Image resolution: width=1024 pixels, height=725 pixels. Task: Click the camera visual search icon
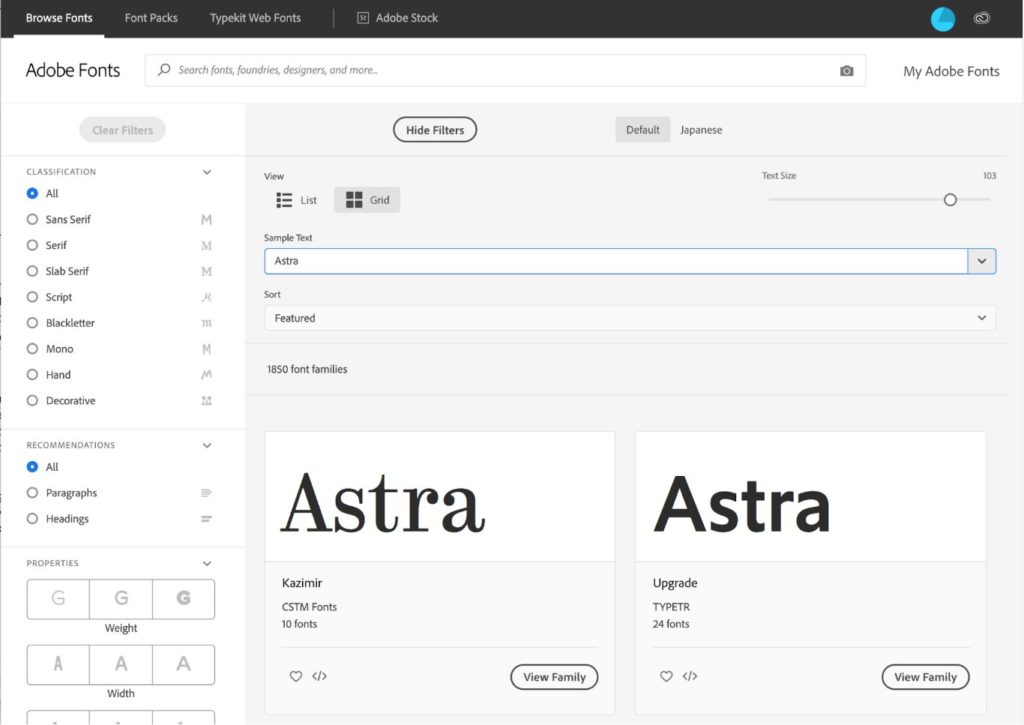point(846,71)
